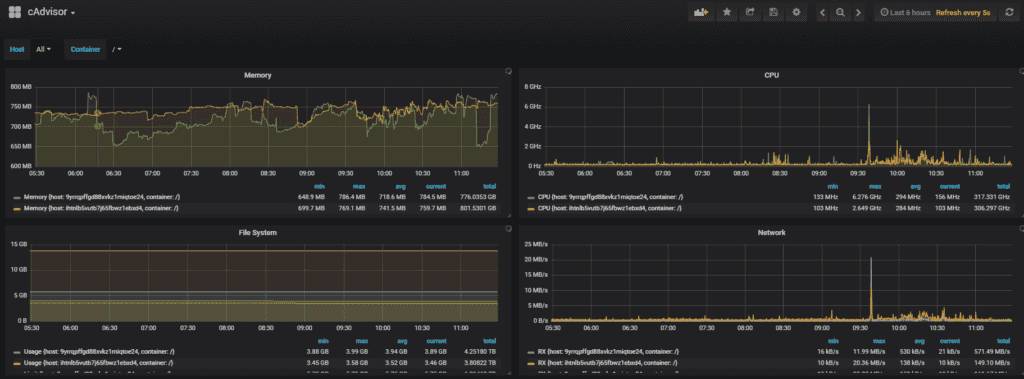Image resolution: width=1024 pixels, height=379 pixels.
Task: Click orange color swatch of second CPU series
Action: (531, 208)
